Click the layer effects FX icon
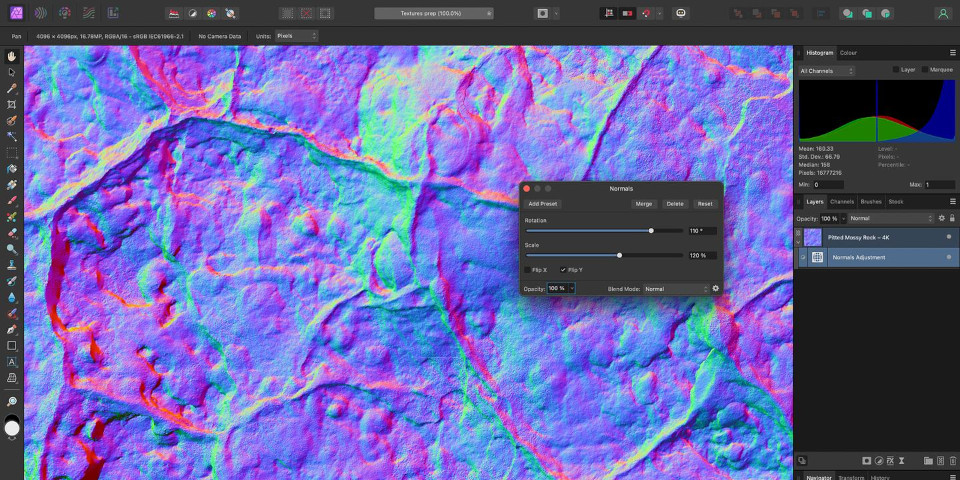 tap(889, 460)
